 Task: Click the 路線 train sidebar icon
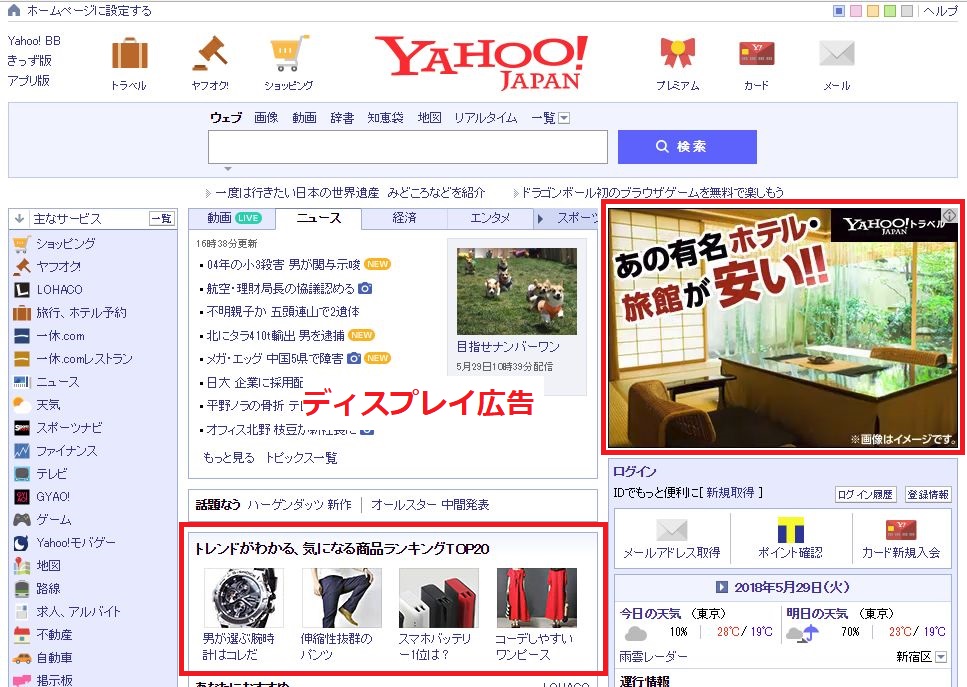click(x=22, y=588)
